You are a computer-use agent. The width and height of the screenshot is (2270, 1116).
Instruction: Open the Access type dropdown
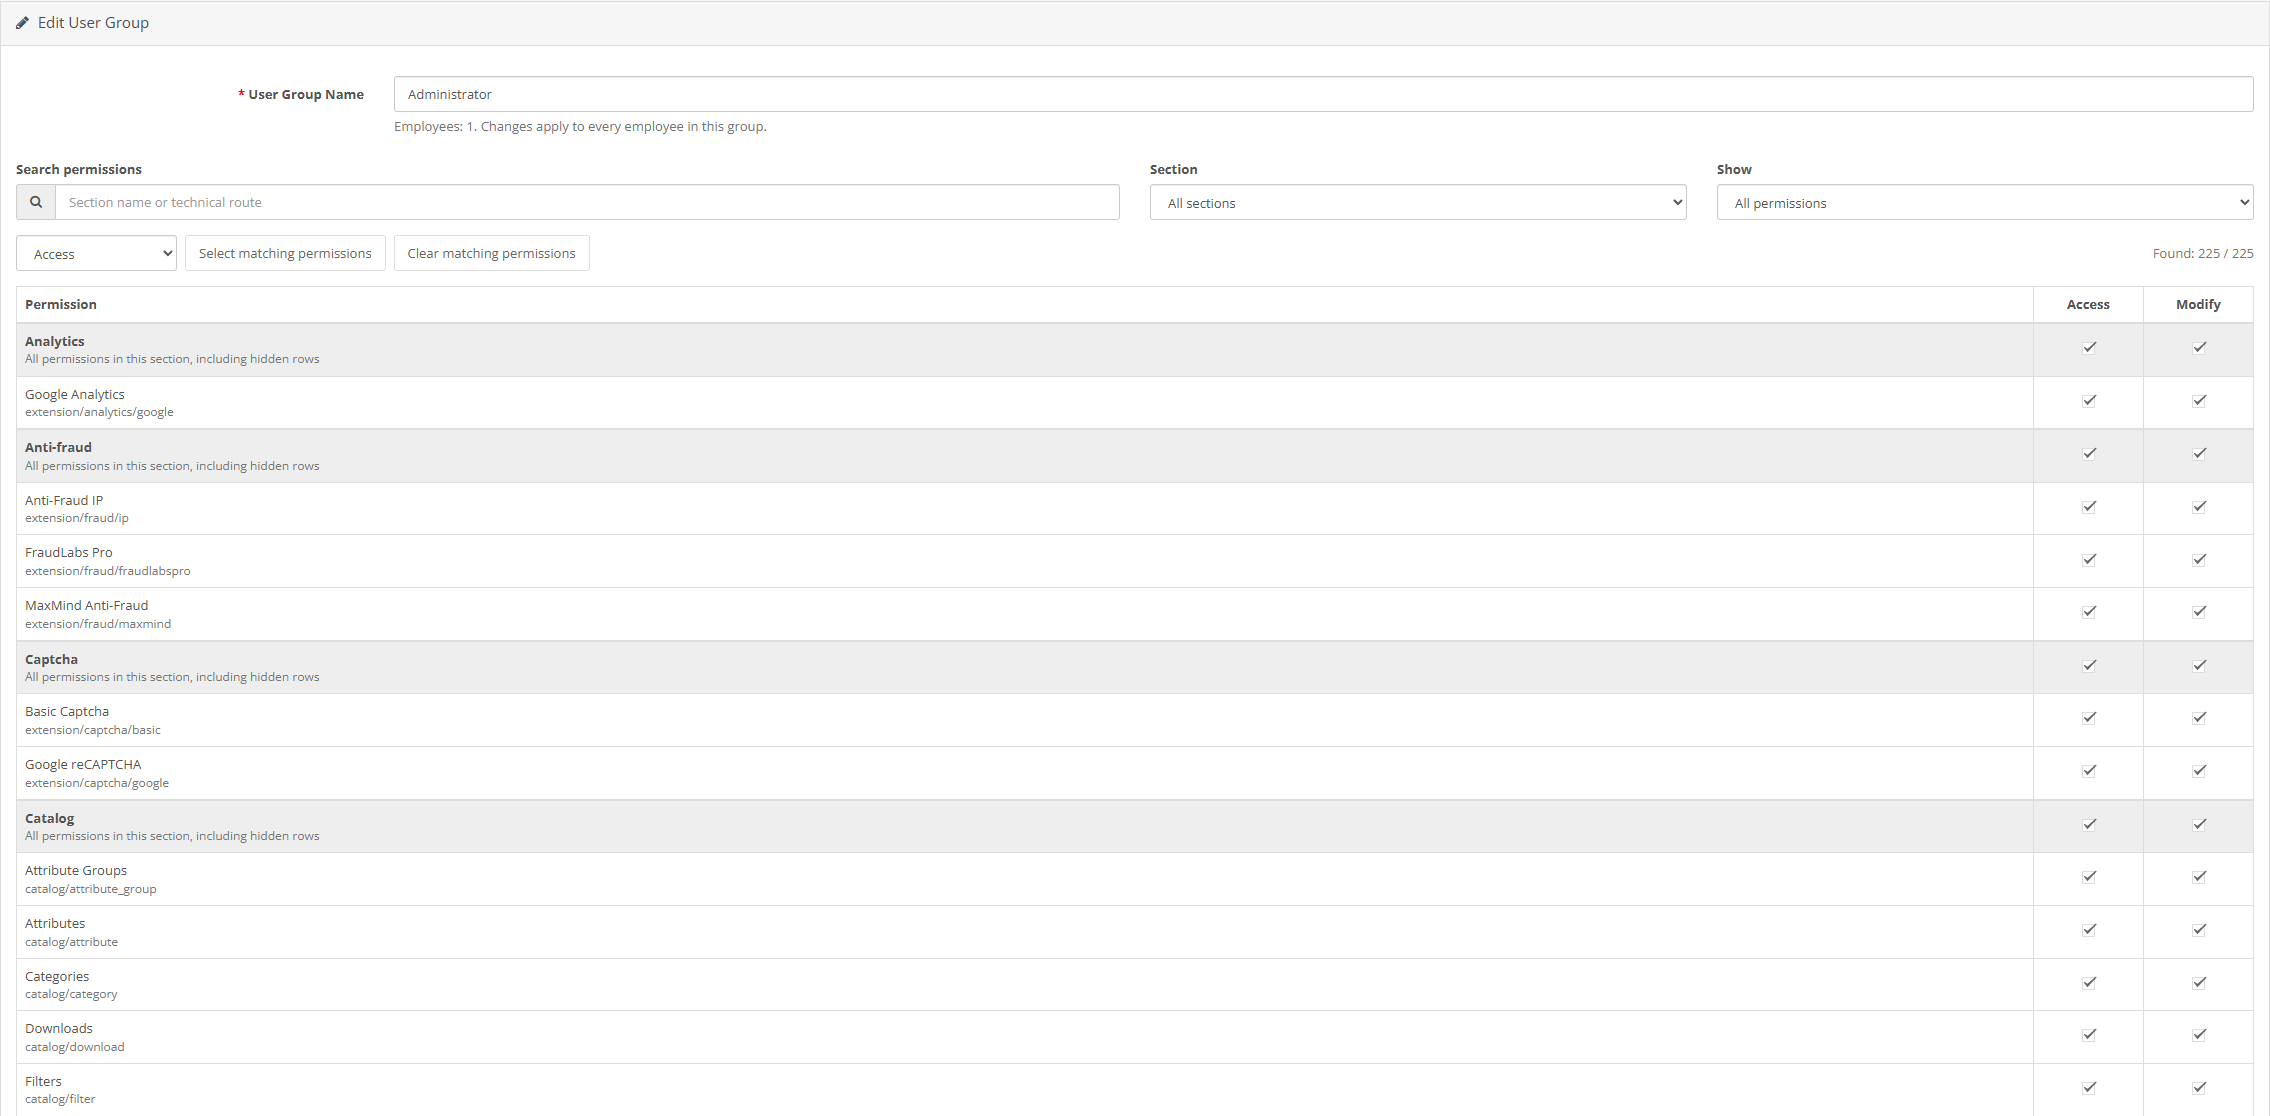click(96, 253)
